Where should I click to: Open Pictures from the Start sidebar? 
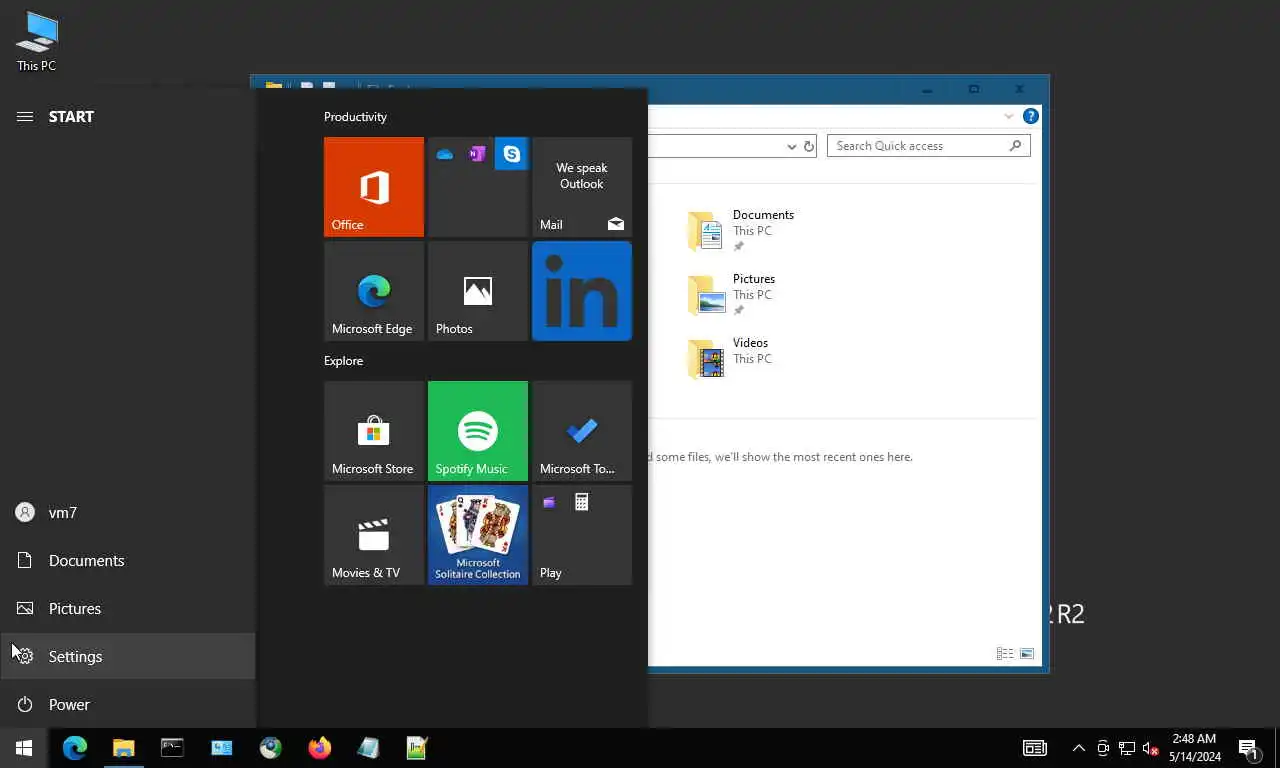[x=128, y=609]
